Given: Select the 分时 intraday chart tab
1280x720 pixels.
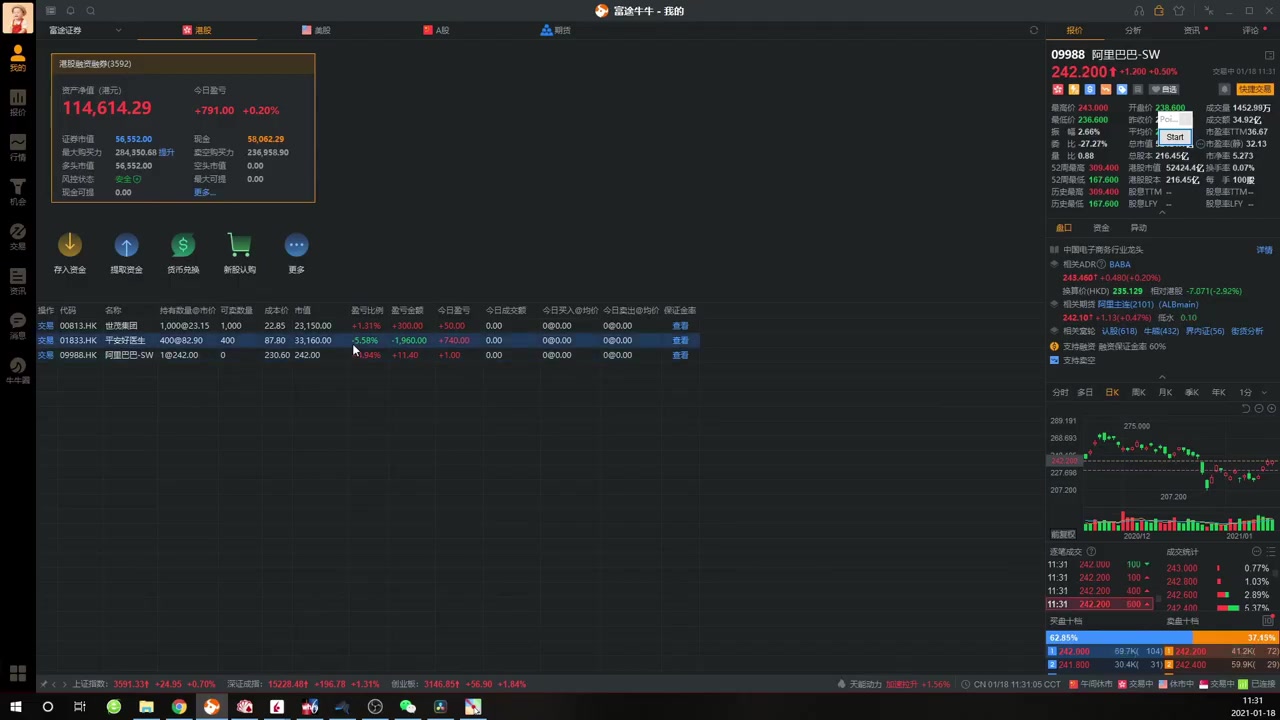Looking at the screenshot, I should pyautogui.click(x=1060, y=392).
